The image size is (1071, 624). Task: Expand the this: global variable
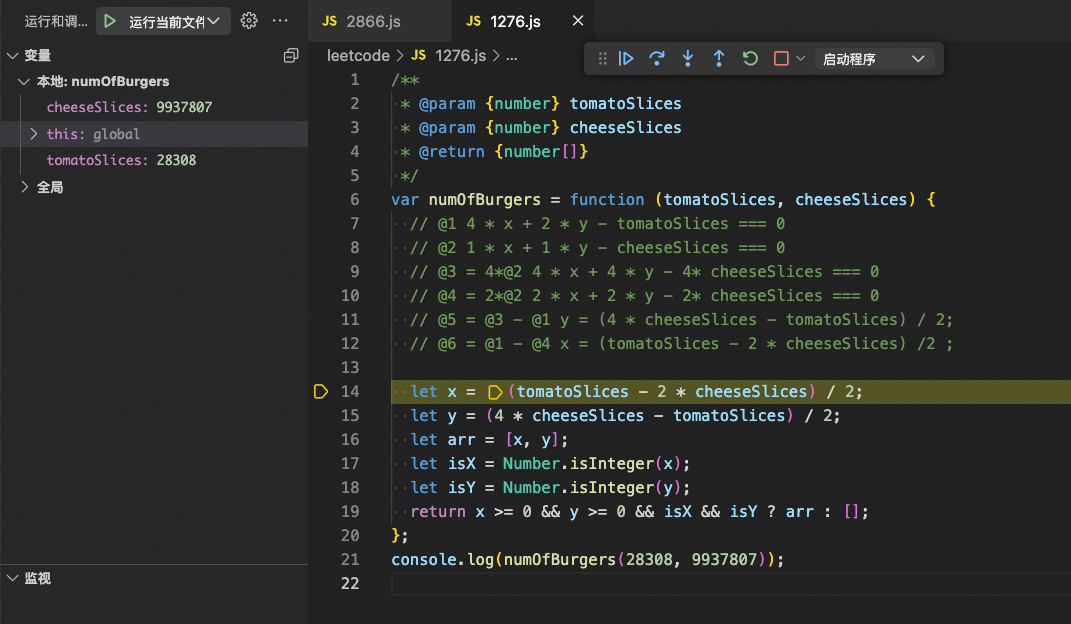click(33, 134)
